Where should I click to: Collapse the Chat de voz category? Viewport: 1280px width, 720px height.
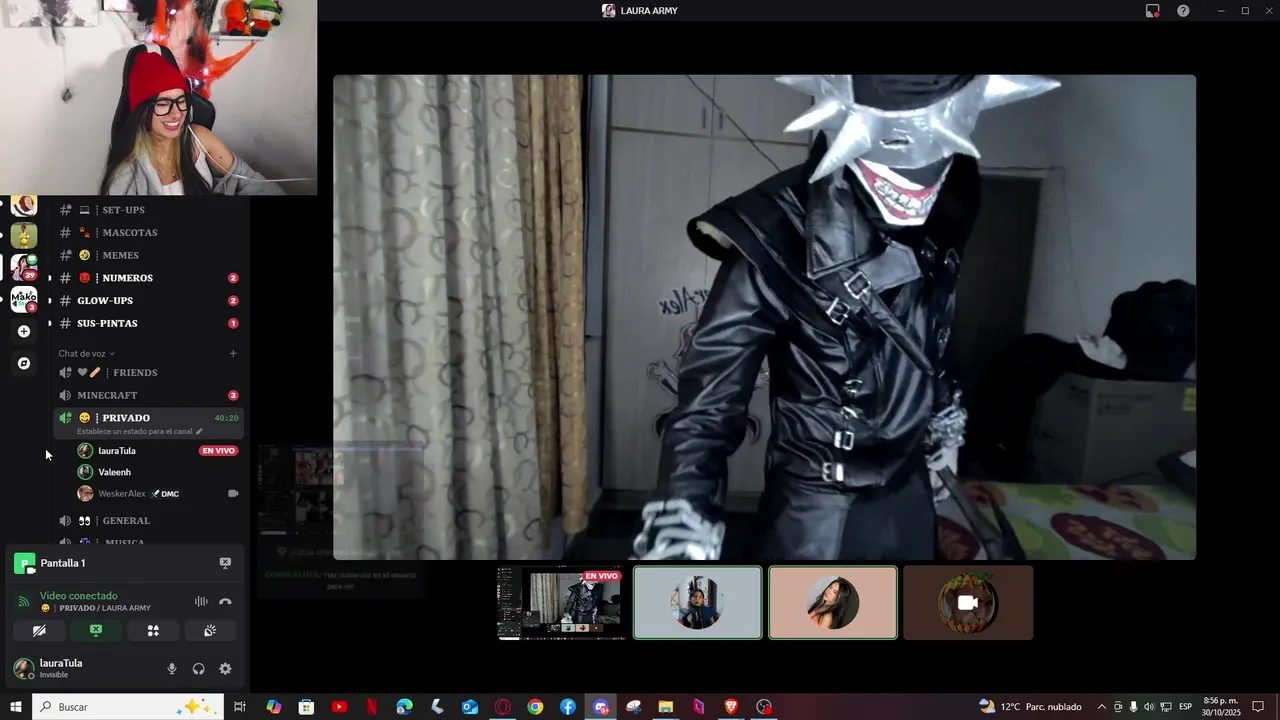(86, 353)
